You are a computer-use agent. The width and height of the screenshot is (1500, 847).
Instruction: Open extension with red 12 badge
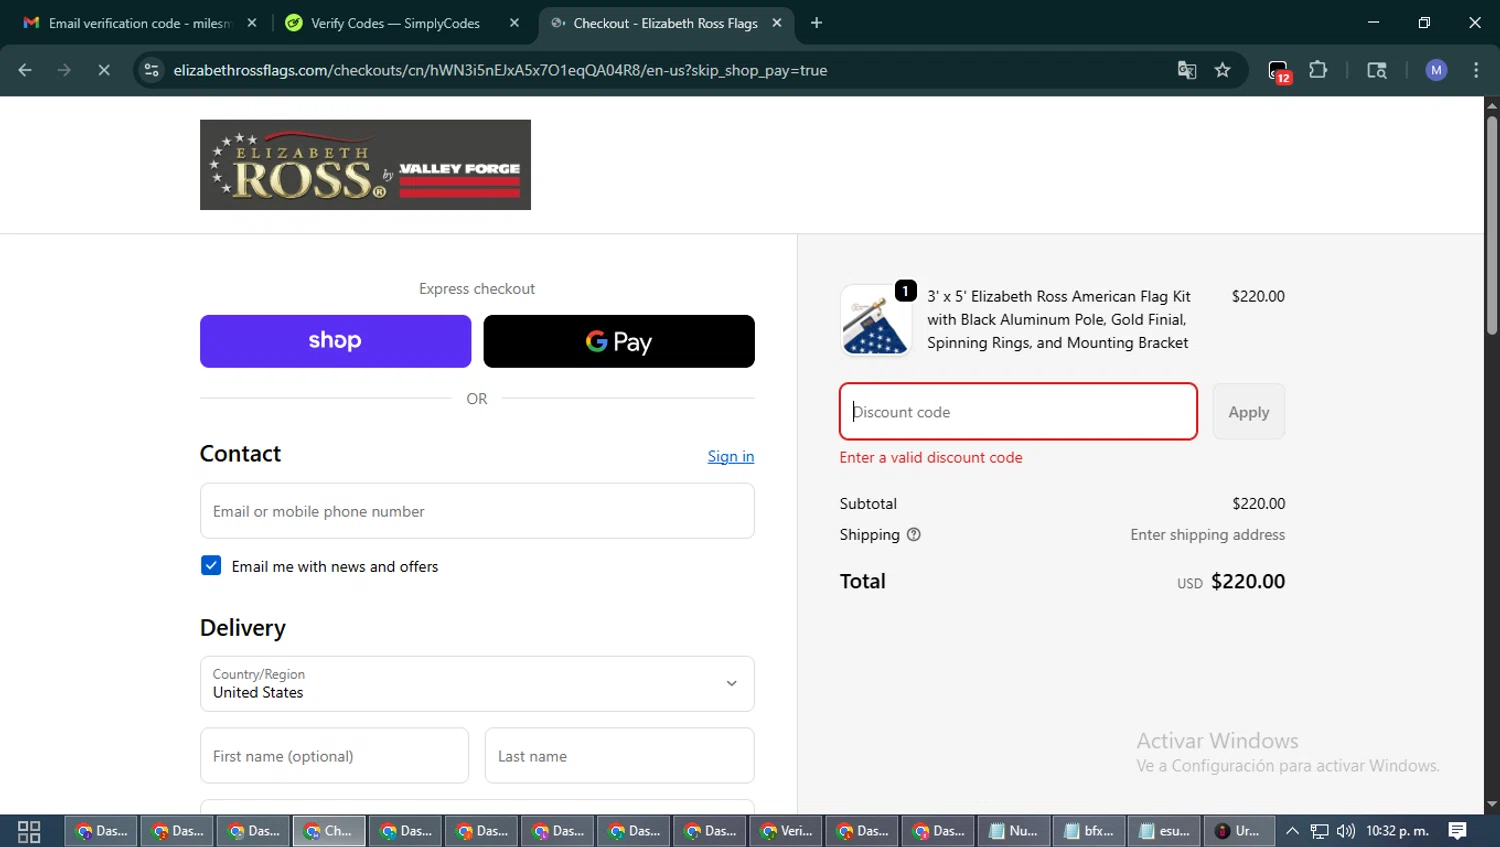(x=1279, y=71)
